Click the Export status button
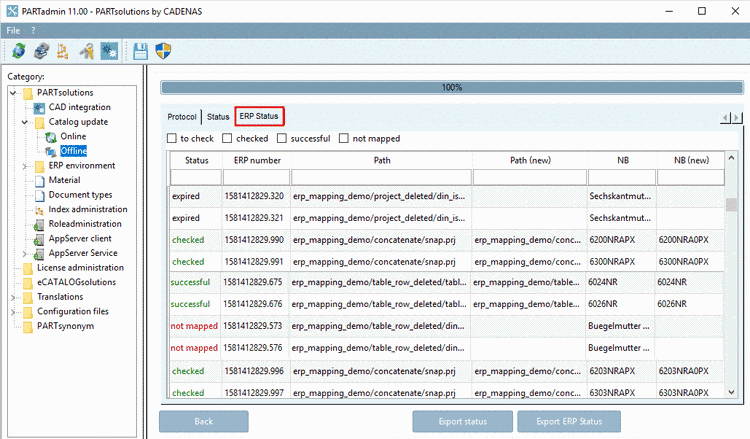 click(x=463, y=421)
